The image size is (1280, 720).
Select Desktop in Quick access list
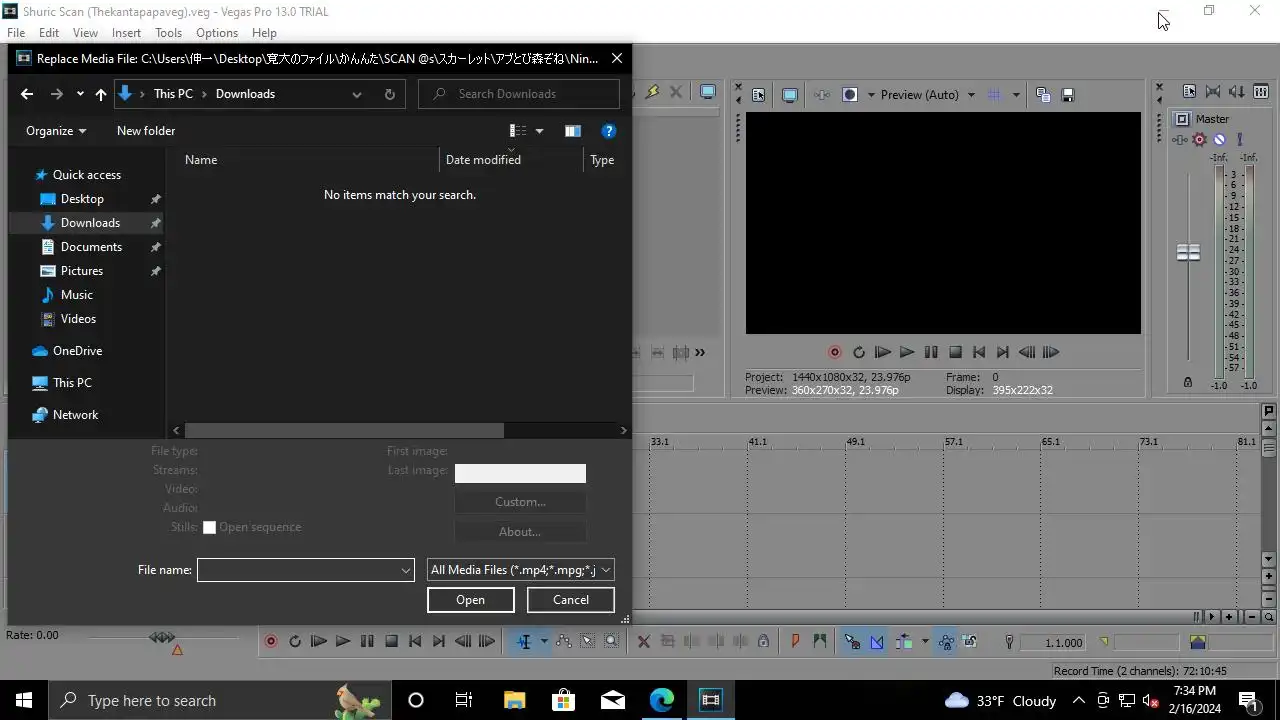[82, 199]
